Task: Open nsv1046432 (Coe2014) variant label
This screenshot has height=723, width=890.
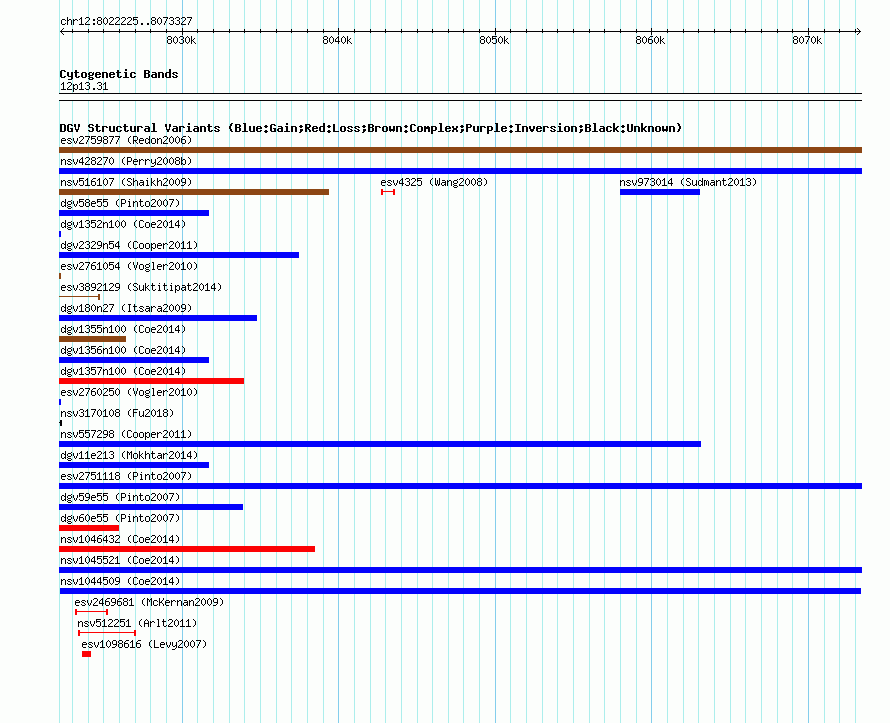Action: (120, 539)
